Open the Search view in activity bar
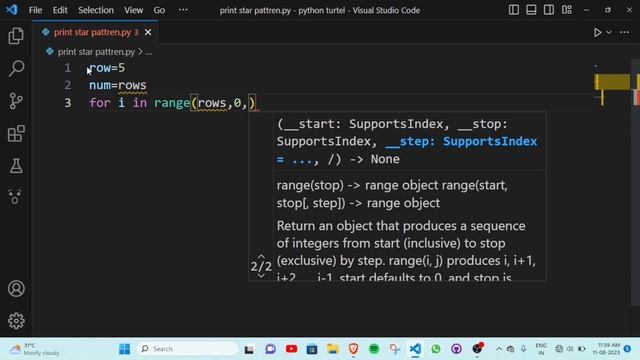Image resolution: width=640 pixels, height=360 pixels. 16,69
